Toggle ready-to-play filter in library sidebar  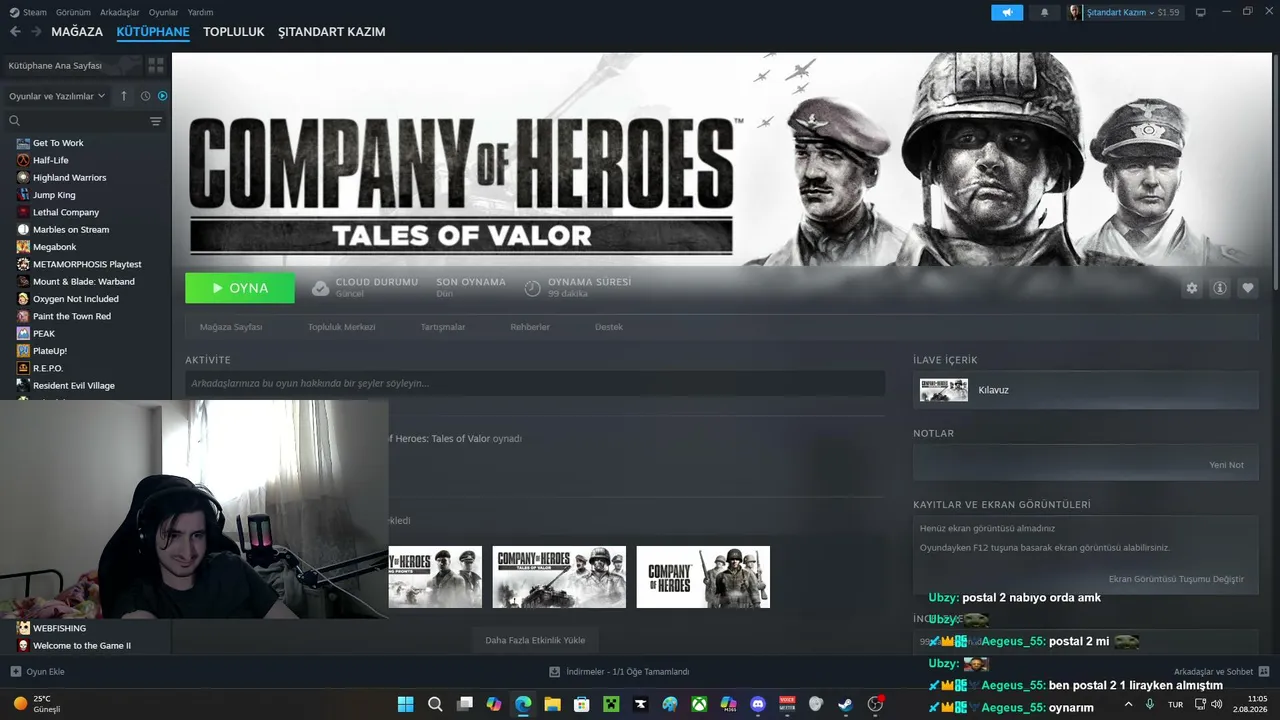click(162, 96)
